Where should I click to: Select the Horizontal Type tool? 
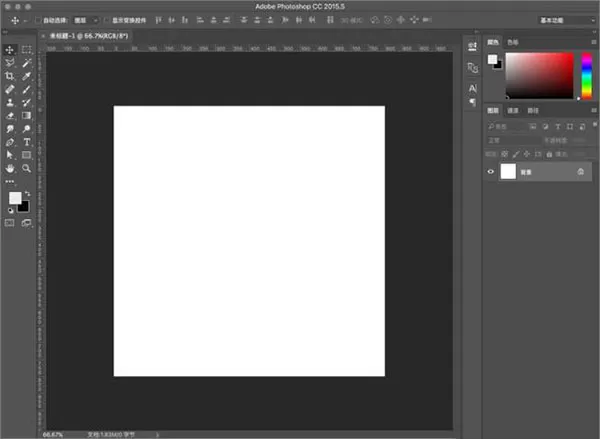point(26,142)
